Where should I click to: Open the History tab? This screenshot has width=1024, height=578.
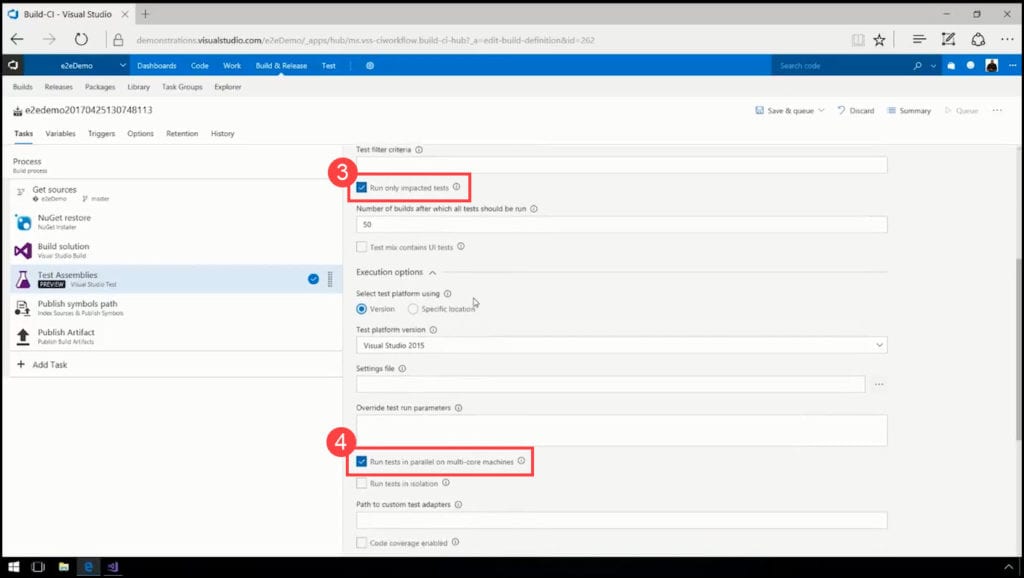tap(222, 133)
